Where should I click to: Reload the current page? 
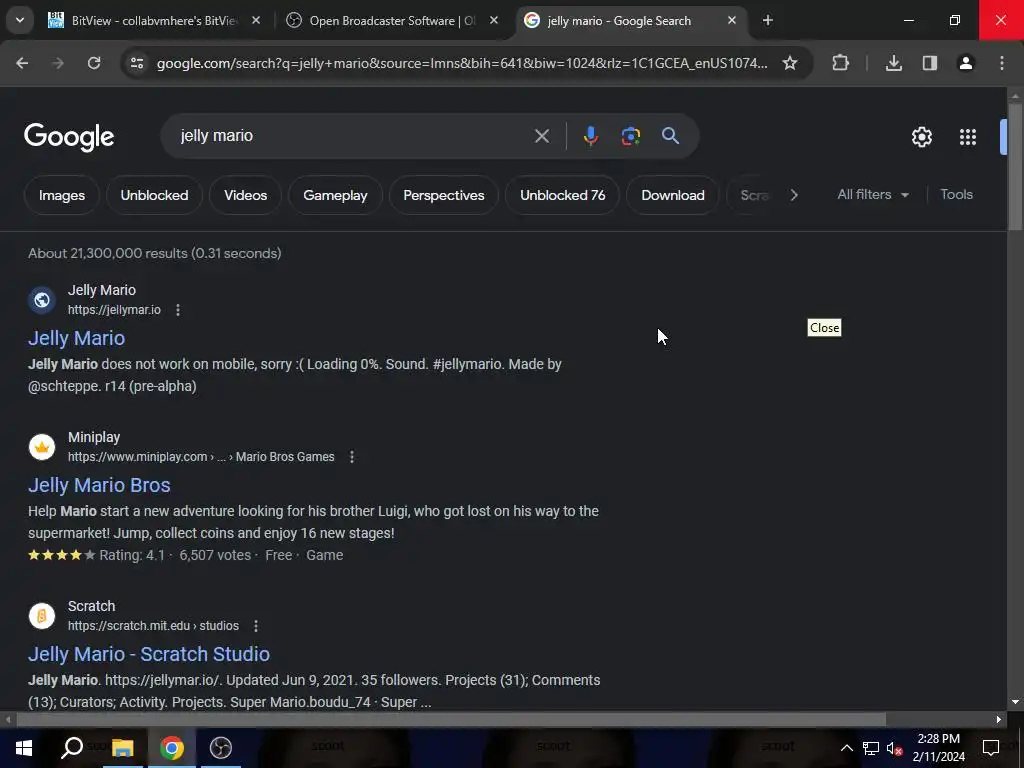click(94, 63)
